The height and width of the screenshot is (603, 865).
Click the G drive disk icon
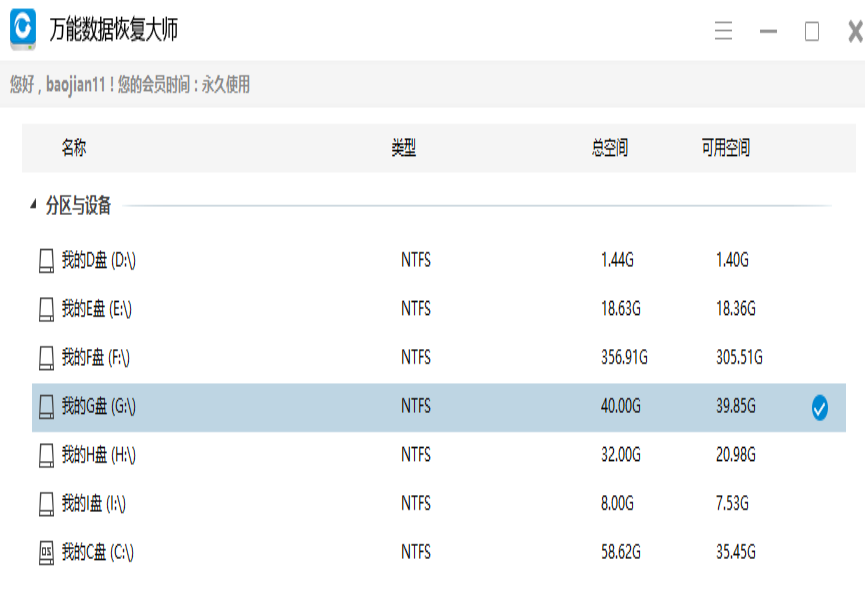tap(46, 407)
